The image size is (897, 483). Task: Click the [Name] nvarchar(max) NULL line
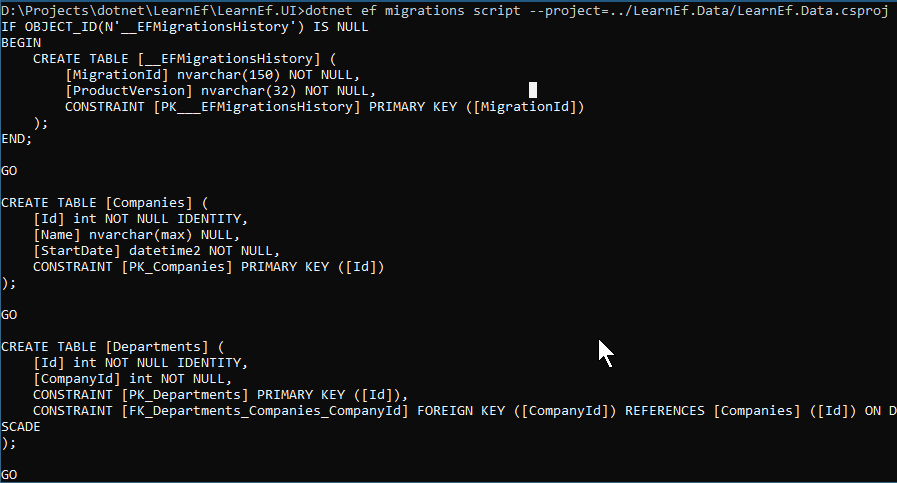click(x=136, y=235)
